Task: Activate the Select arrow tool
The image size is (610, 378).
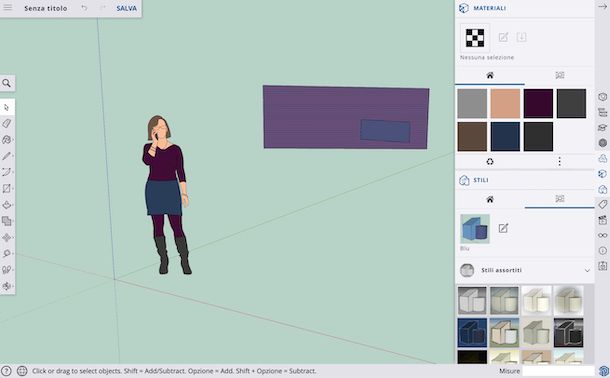Action: coord(7,107)
